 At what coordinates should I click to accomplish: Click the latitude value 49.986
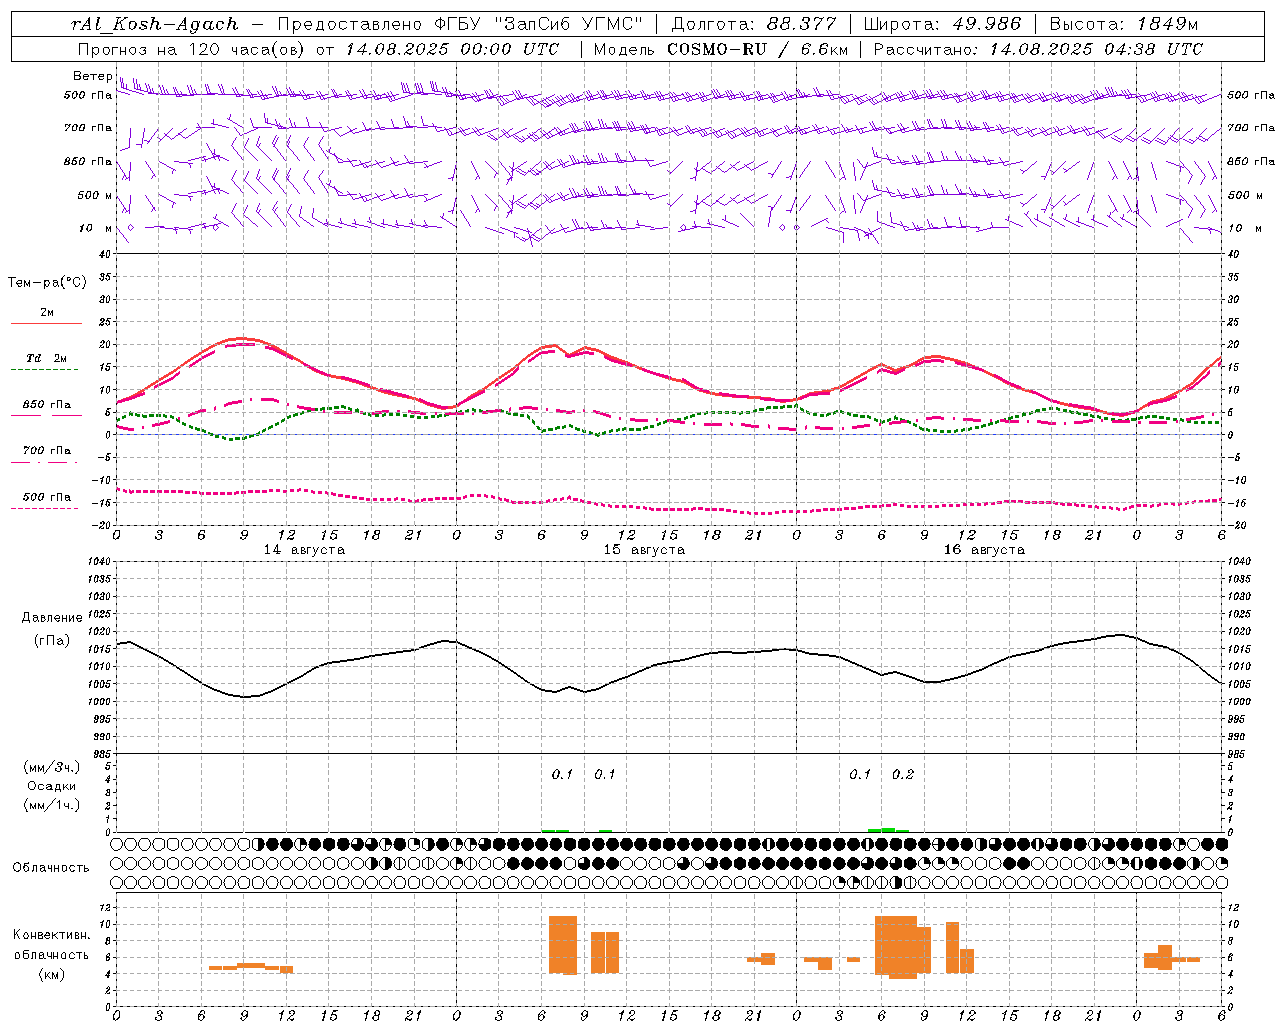coord(985,24)
